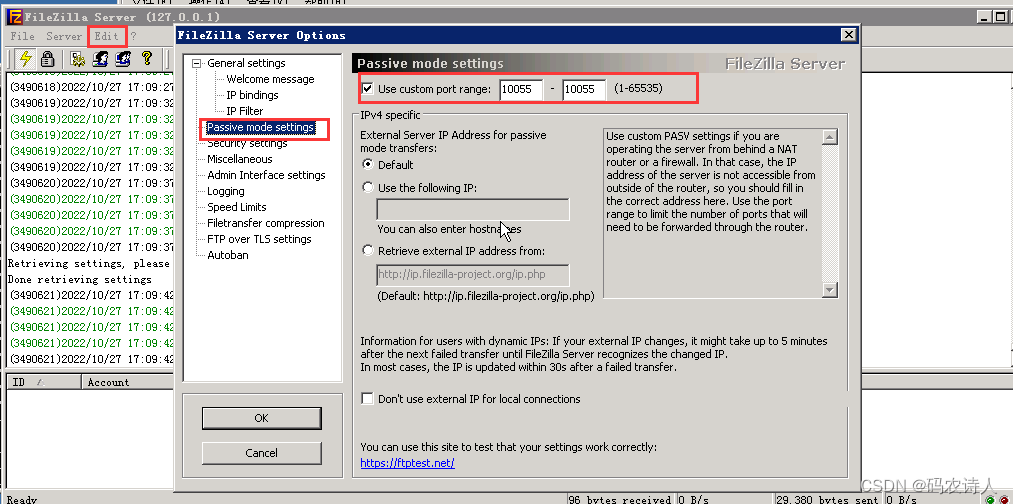Click the green indicator light in status bar
This screenshot has height=504, width=1013.
[992, 500]
